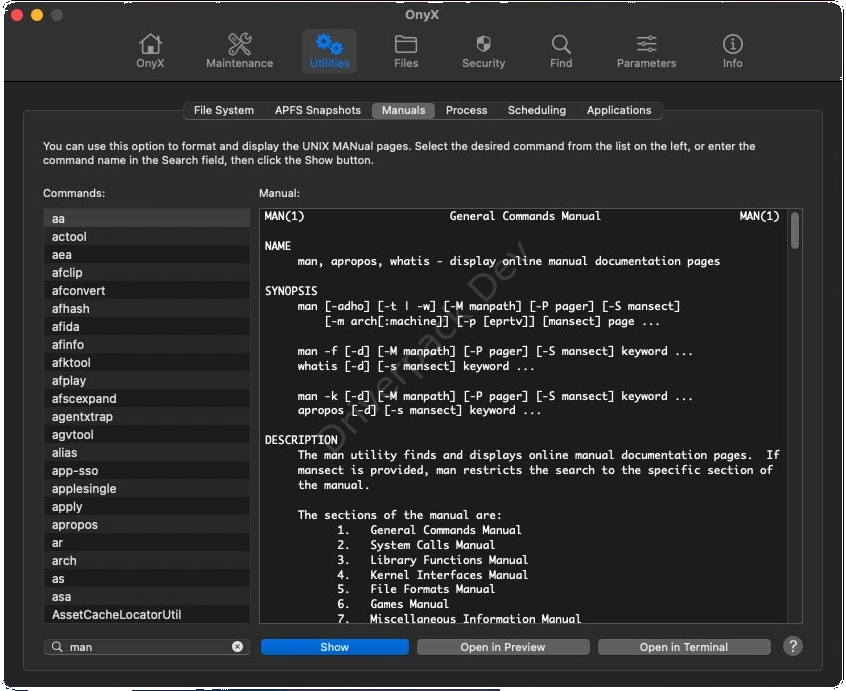Viewport: 846px width, 691px height.
Task: Select the afida command
Action: (147, 326)
